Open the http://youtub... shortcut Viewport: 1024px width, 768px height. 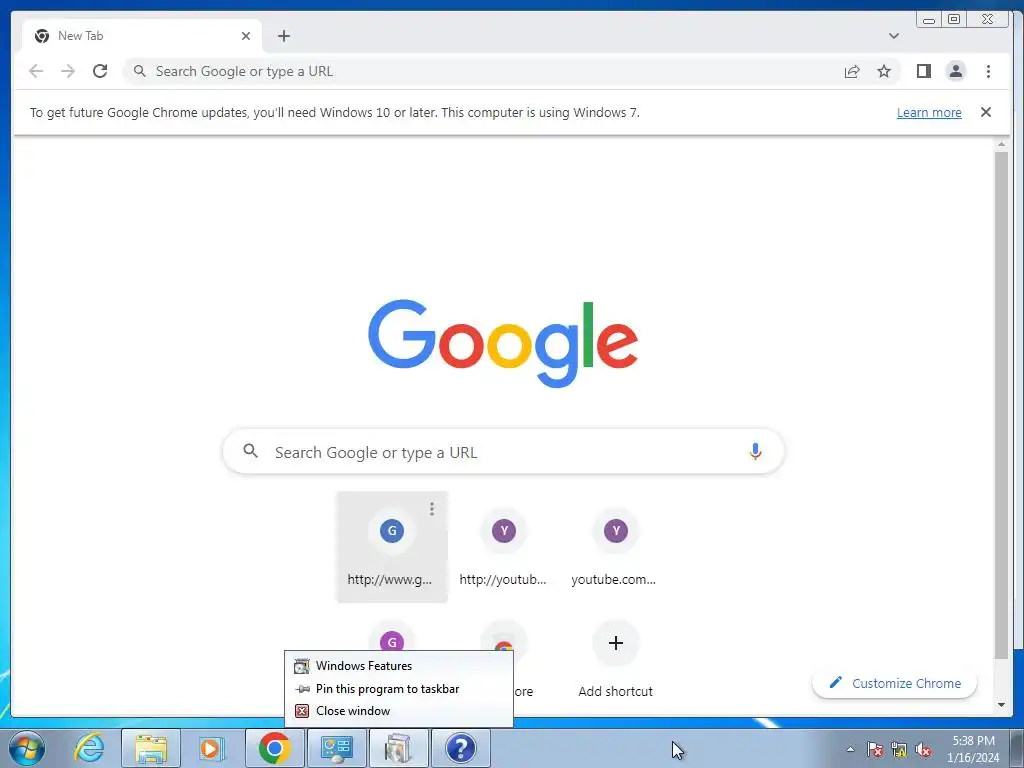click(x=503, y=547)
